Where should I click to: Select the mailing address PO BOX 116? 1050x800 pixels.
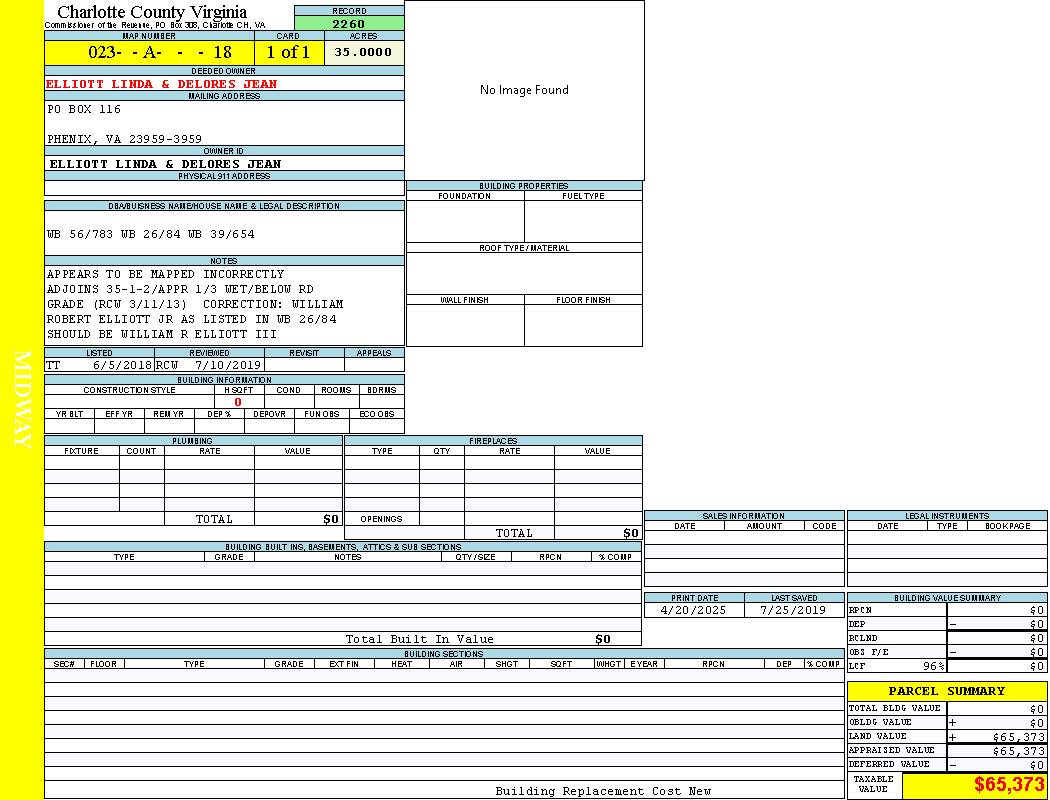pyautogui.click(x=84, y=109)
